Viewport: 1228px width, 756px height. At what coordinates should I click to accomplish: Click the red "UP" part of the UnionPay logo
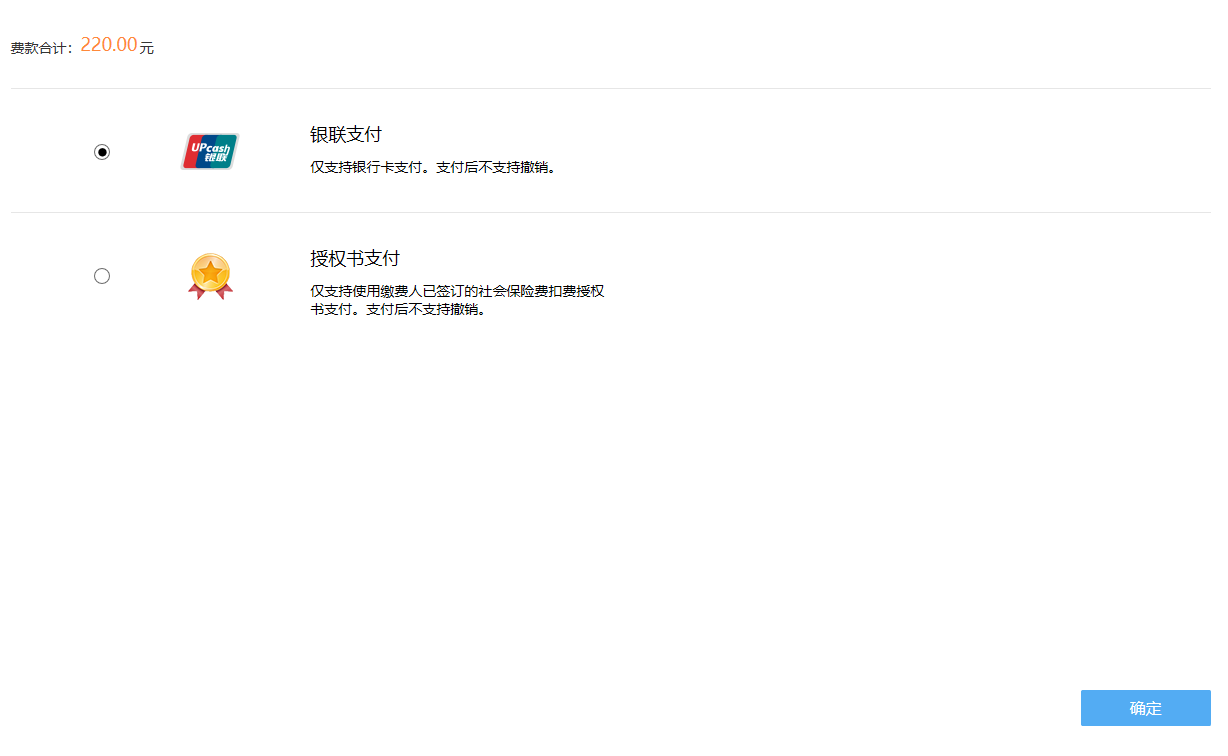[x=195, y=152]
